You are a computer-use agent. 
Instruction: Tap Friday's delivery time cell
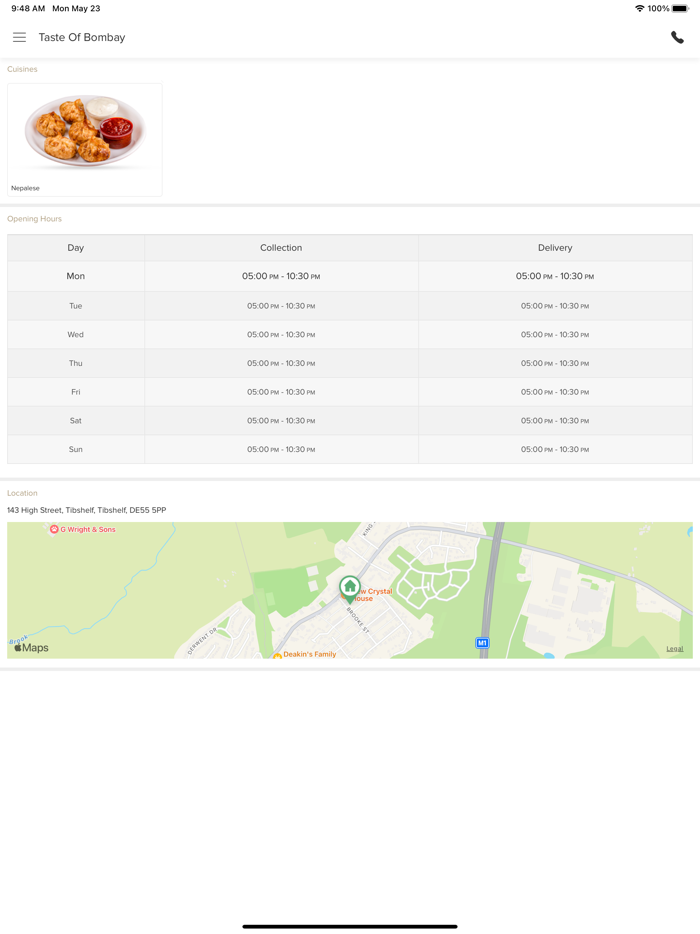tap(555, 392)
